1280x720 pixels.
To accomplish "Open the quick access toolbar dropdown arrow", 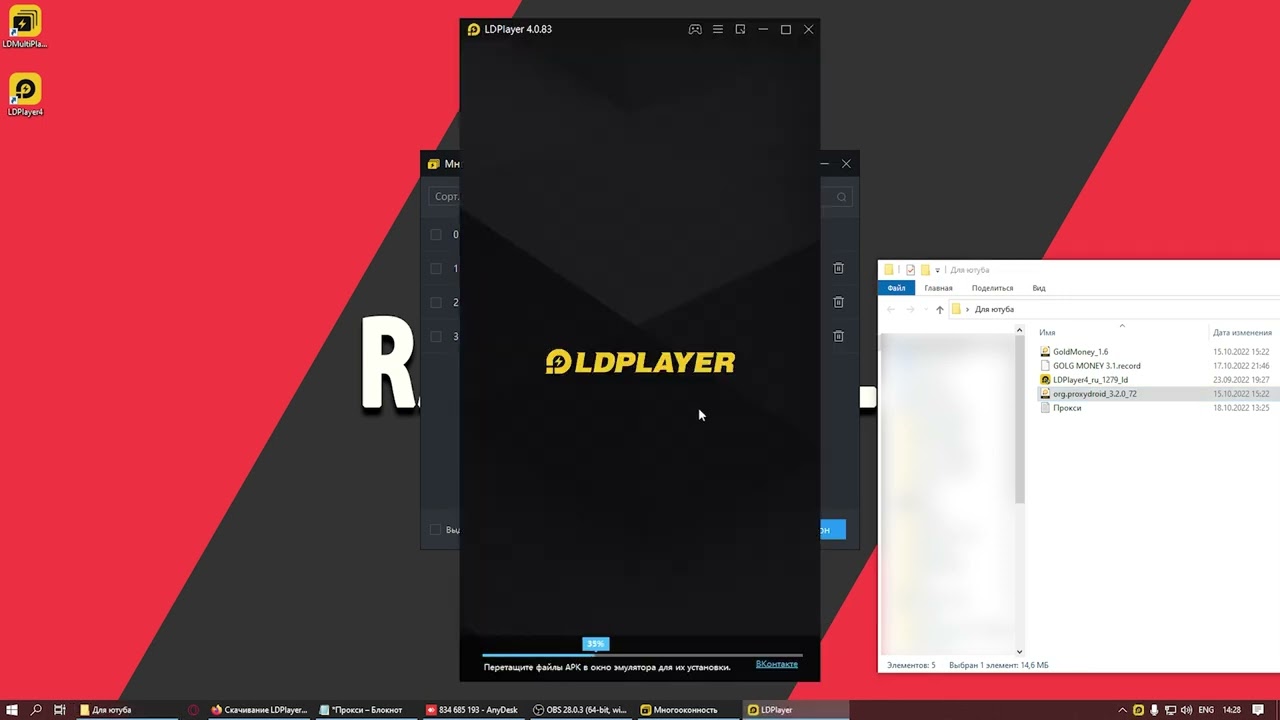I will (937, 270).
